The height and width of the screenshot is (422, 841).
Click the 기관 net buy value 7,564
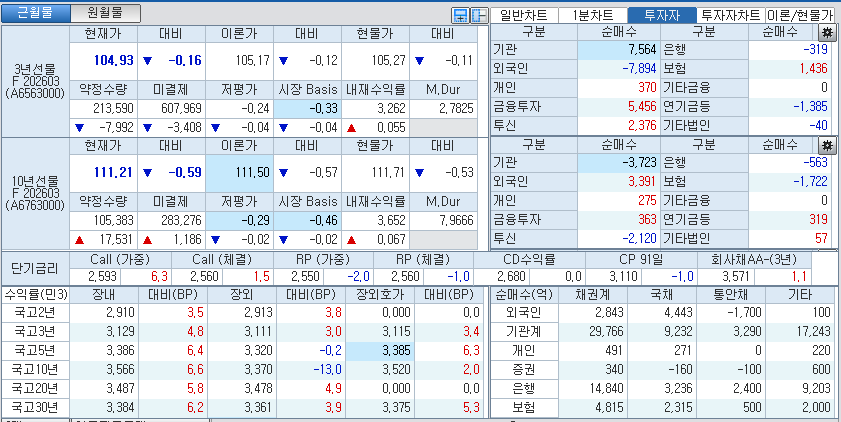(643, 50)
